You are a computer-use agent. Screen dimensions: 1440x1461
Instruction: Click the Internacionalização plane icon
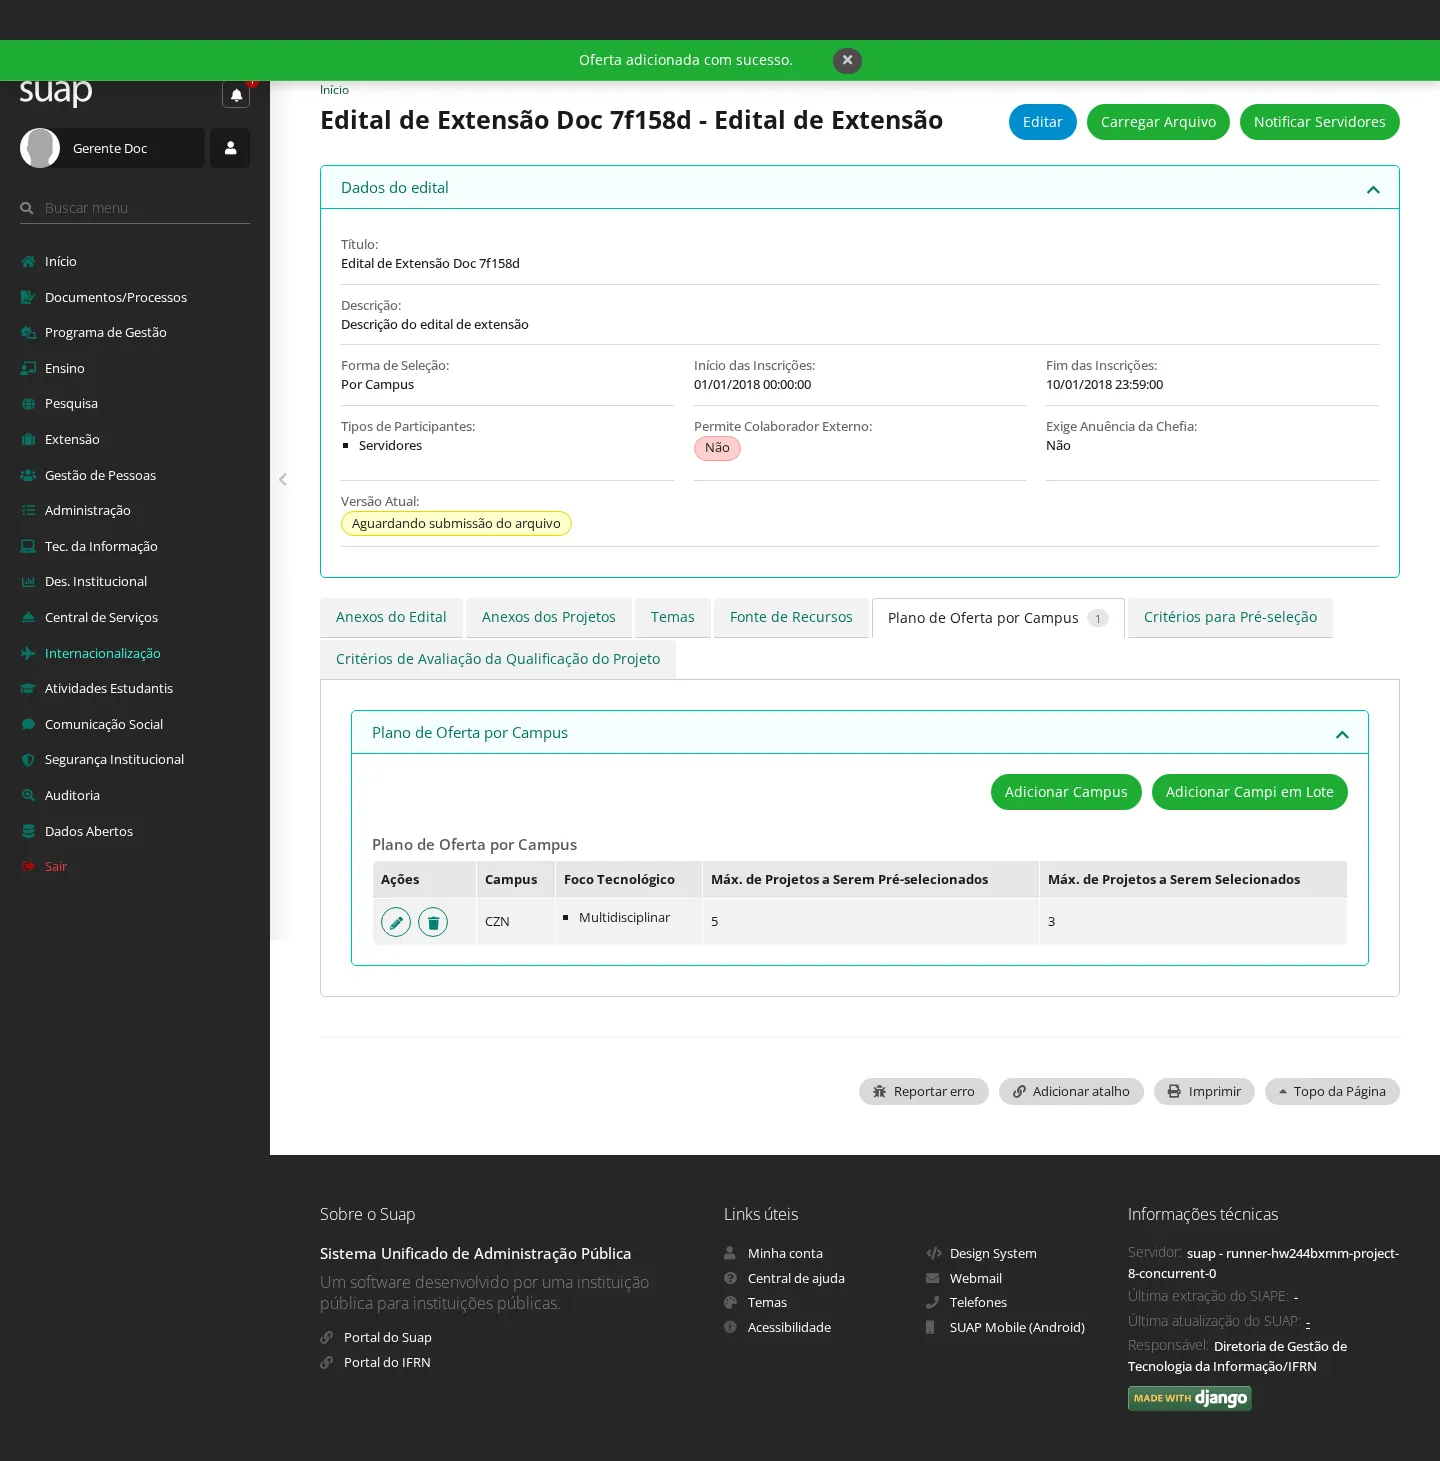click(x=28, y=653)
